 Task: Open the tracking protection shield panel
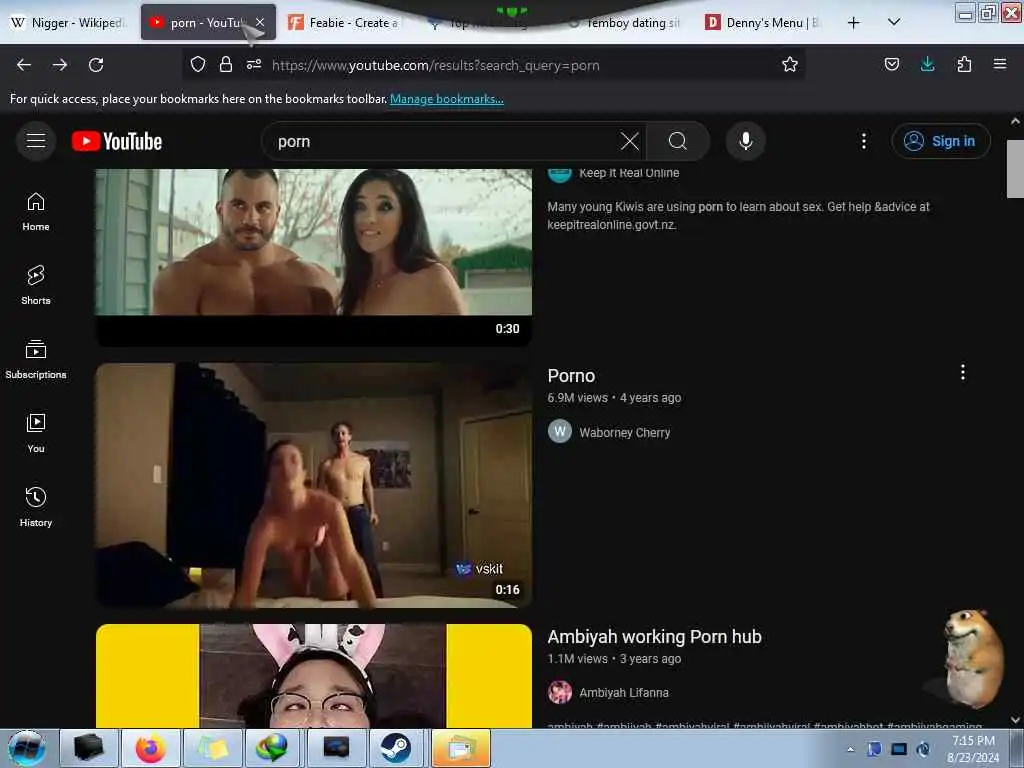[198, 65]
